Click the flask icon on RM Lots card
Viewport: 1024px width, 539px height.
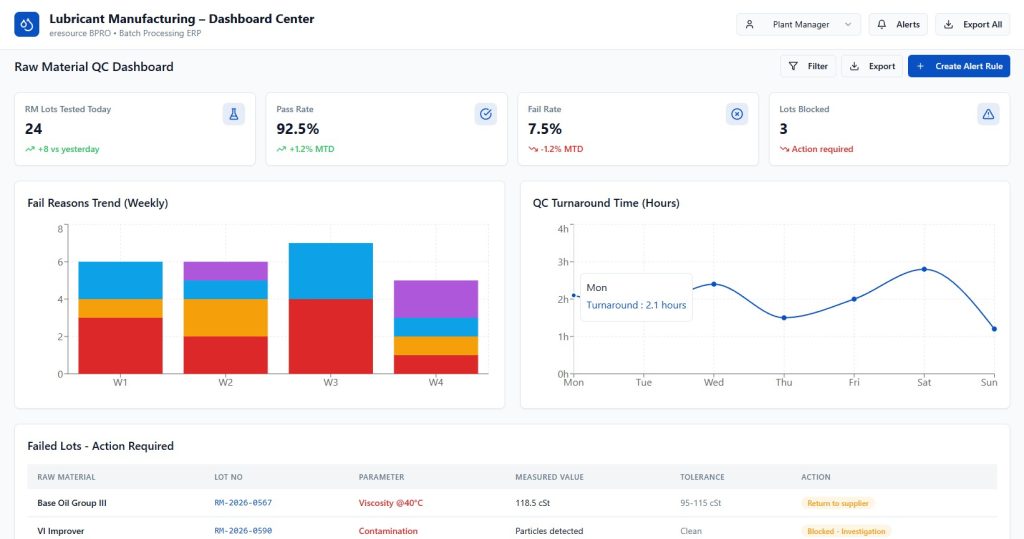(x=233, y=114)
